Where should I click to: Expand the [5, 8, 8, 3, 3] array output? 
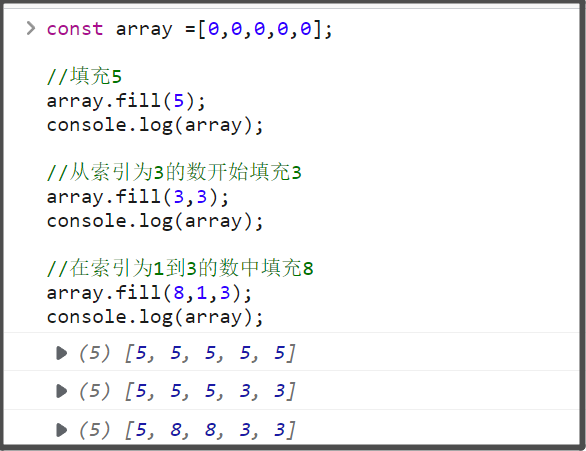click(61, 430)
